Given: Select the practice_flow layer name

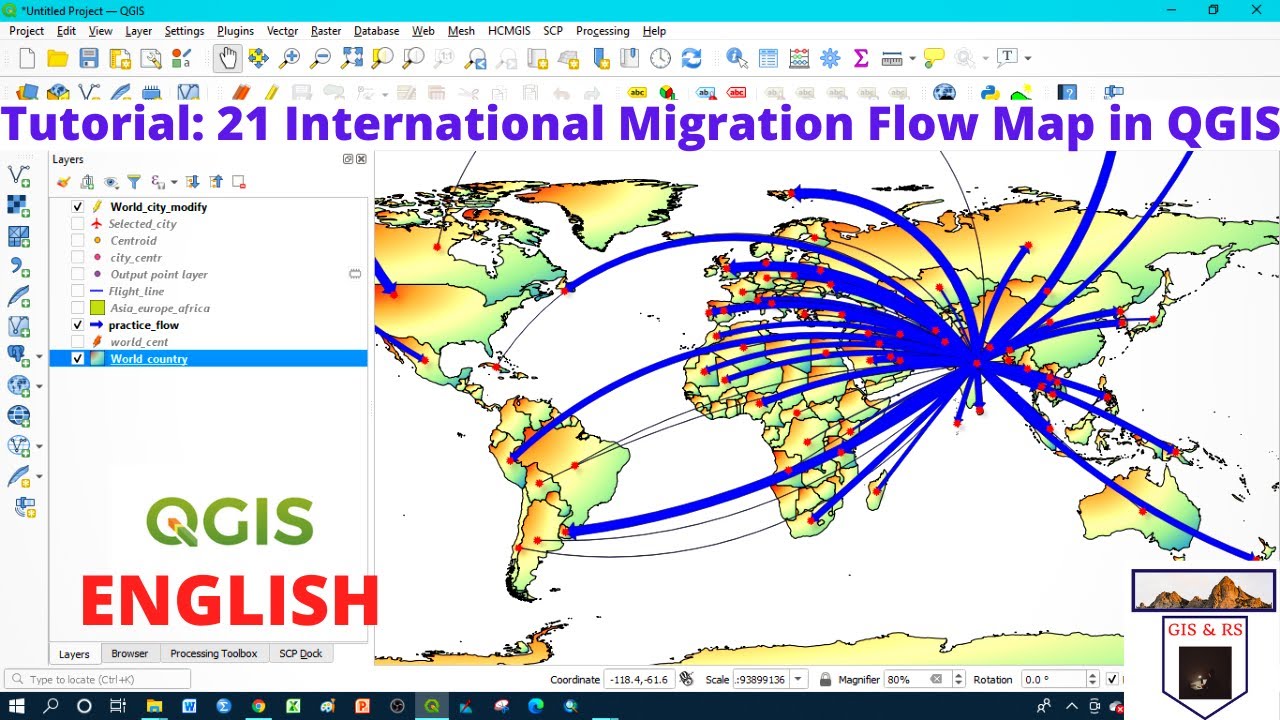Looking at the screenshot, I should click(144, 325).
